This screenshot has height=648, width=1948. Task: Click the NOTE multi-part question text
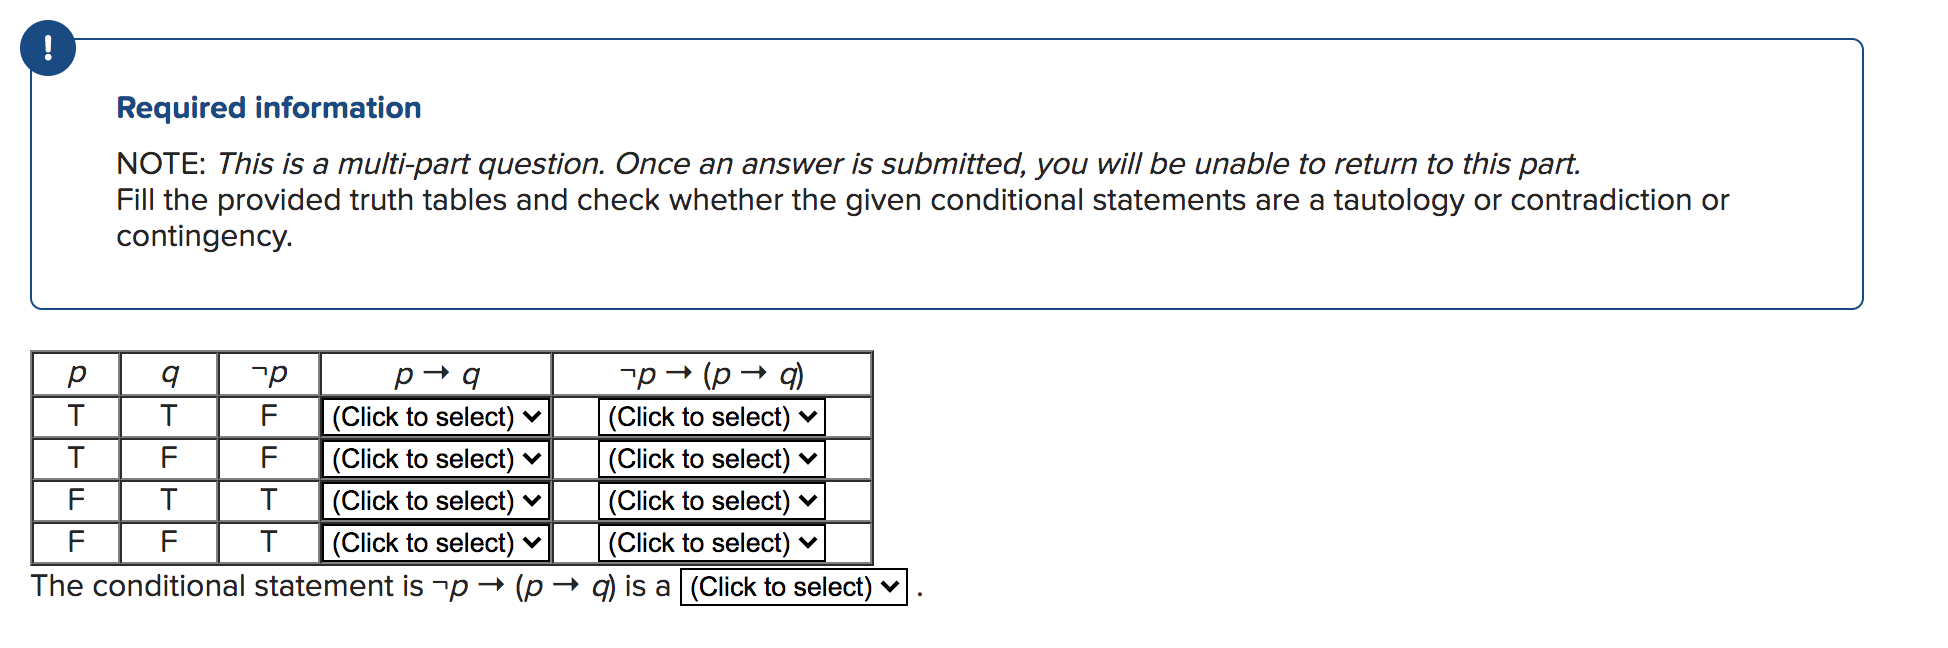849,163
